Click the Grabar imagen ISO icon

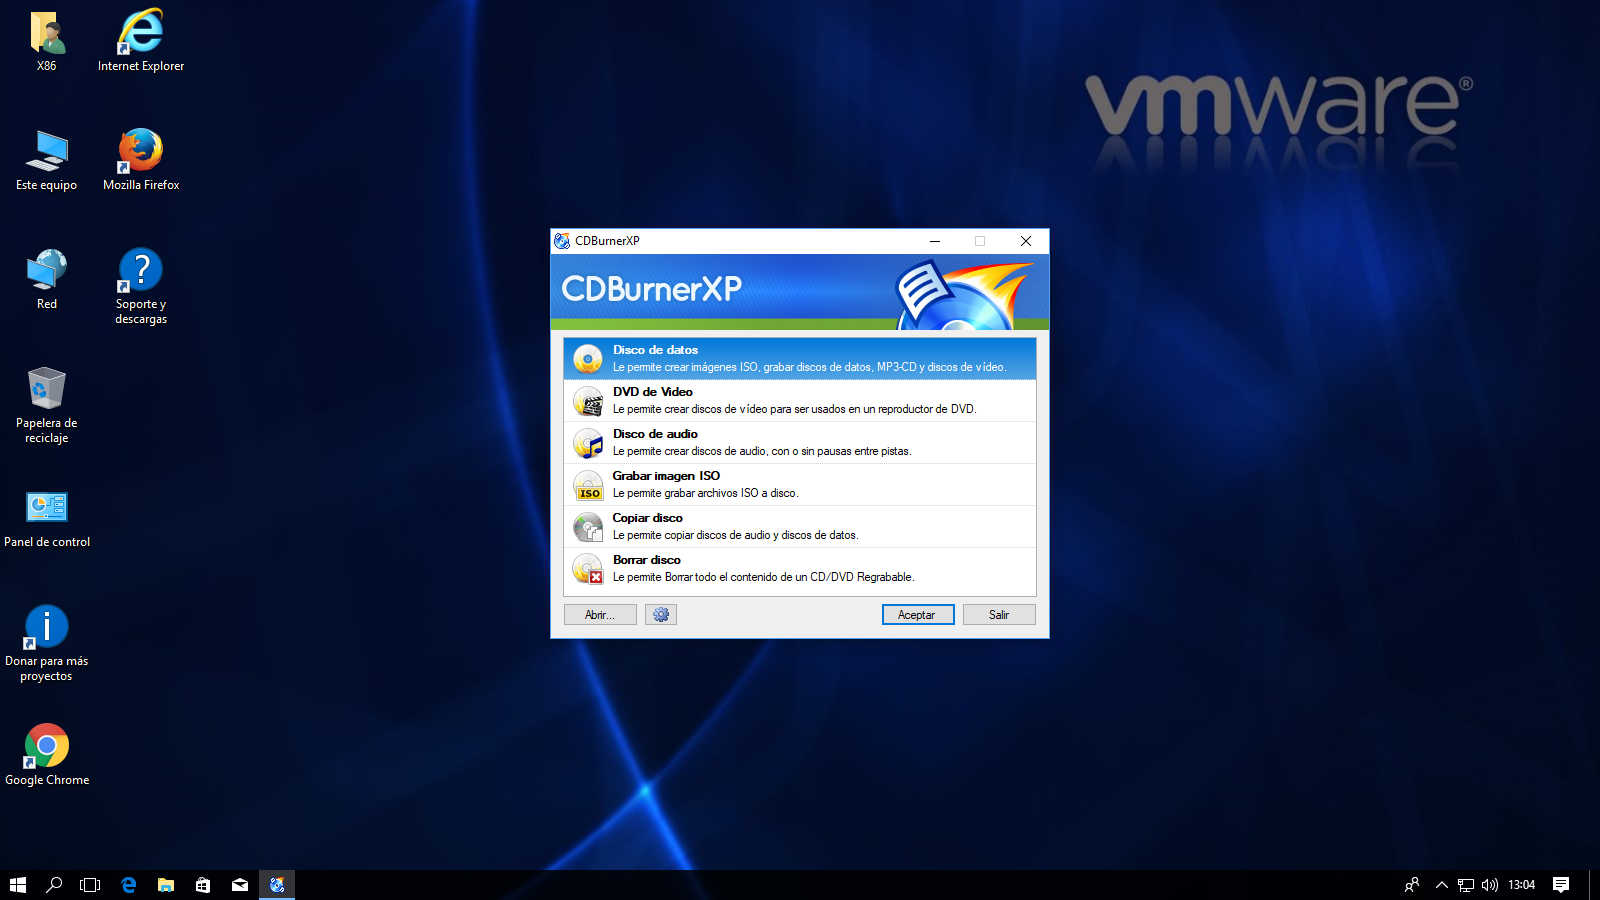click(588, 485)
